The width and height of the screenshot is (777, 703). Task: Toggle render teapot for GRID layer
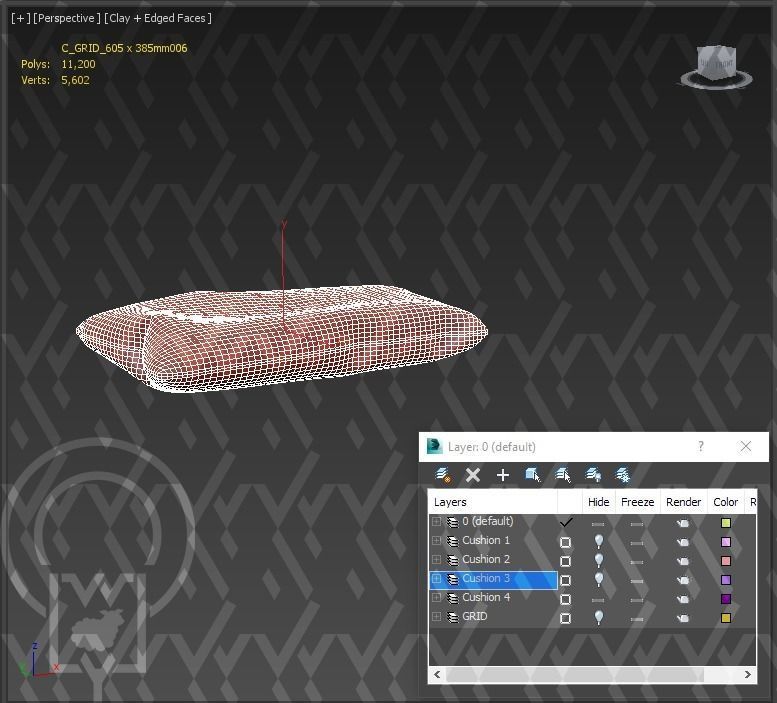[x=683, y=618]
